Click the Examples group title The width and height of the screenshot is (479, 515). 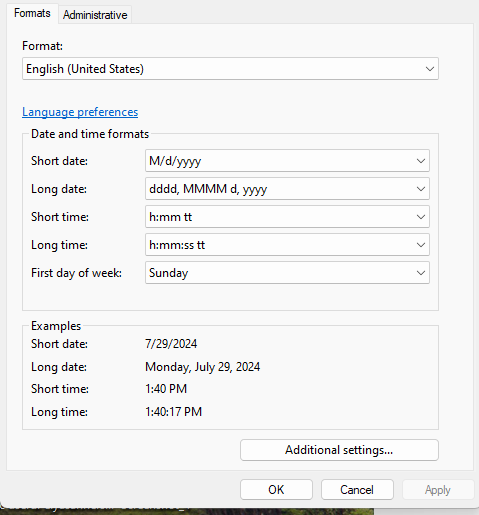pyautogui.click(x=56, y=326)
